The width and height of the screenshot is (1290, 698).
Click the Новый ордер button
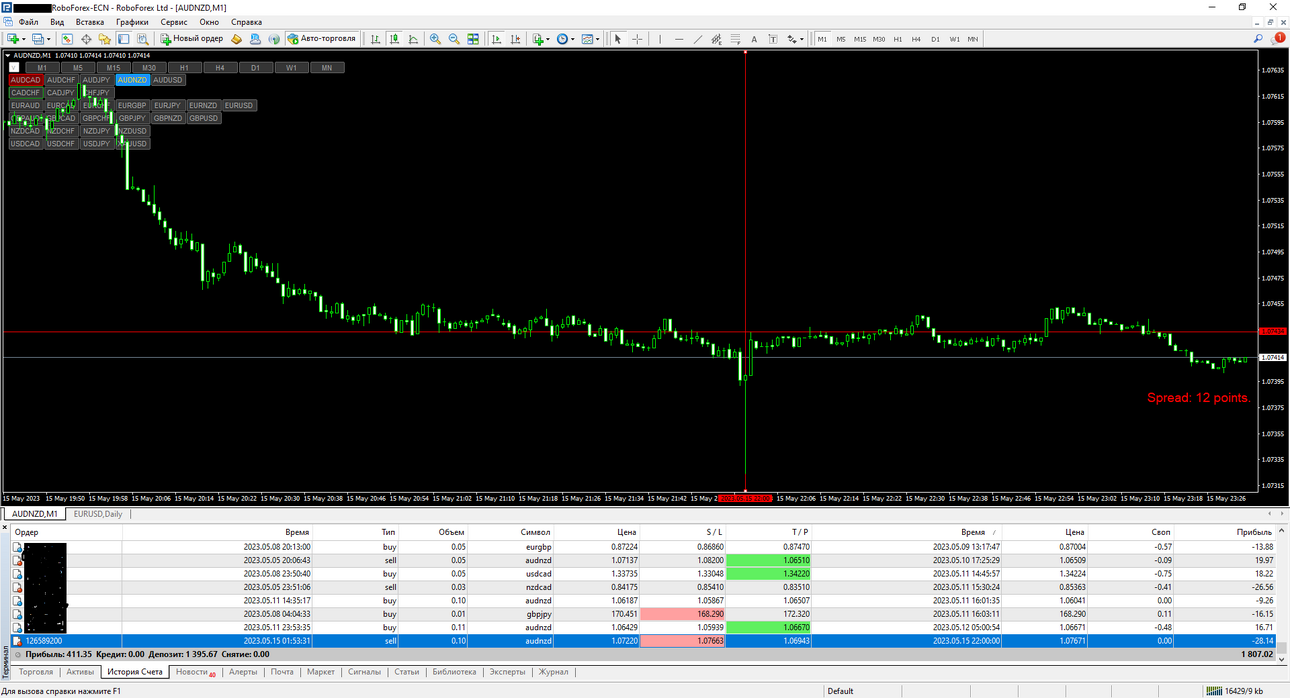[x=192, y=39]
